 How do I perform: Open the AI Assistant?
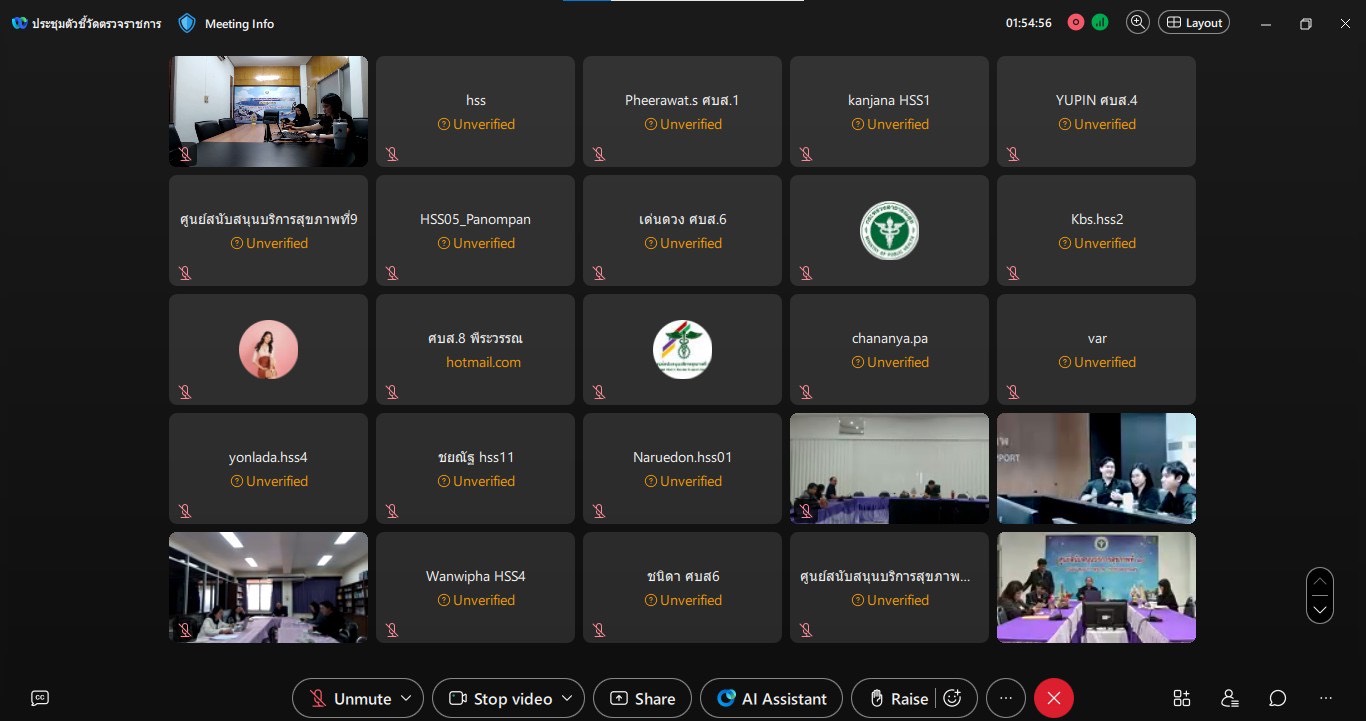772,699
